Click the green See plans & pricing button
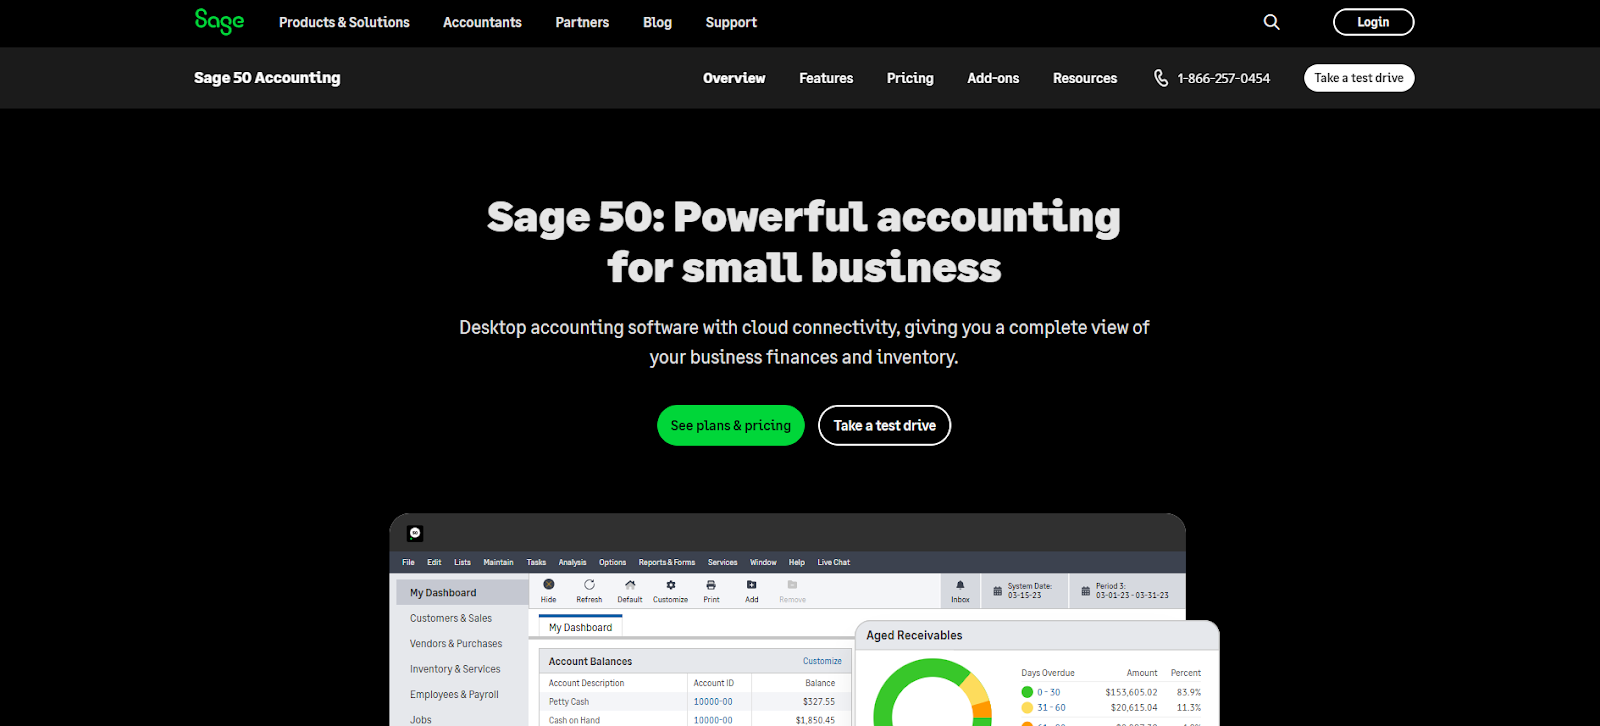 click(731, 425)
